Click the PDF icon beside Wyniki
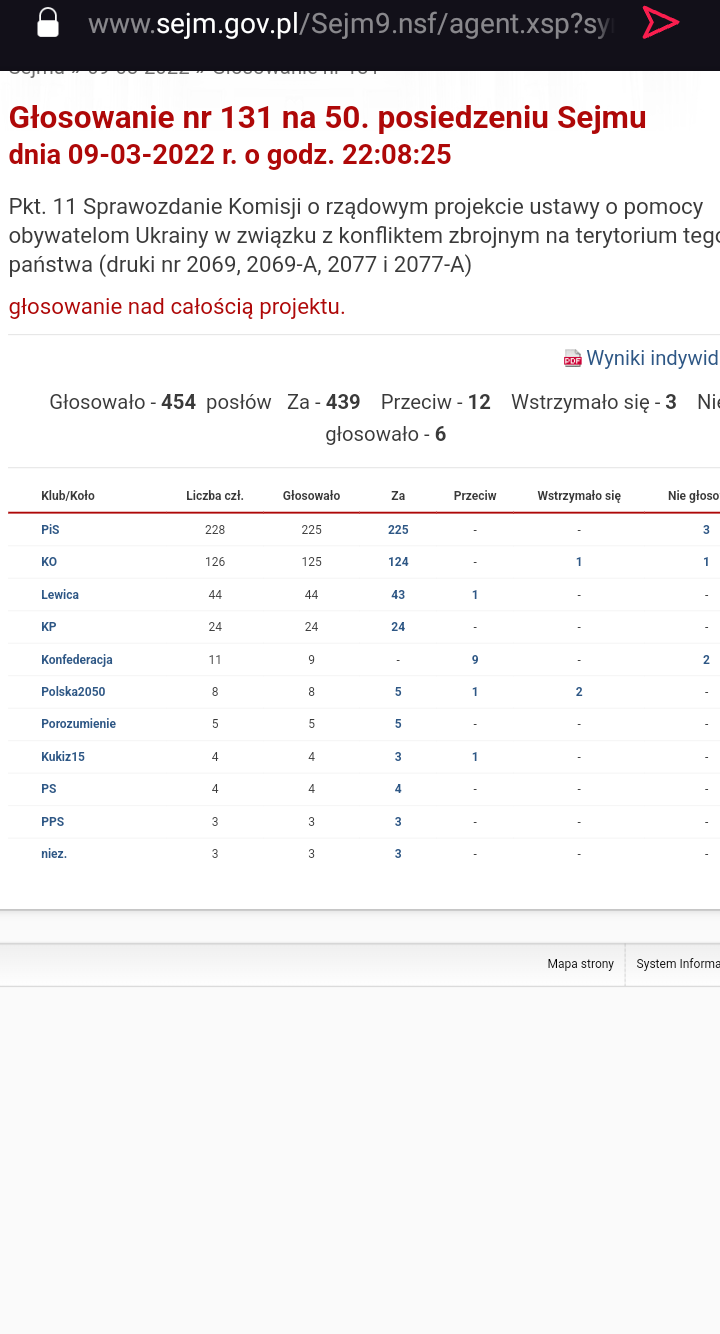 click(572, 359)
